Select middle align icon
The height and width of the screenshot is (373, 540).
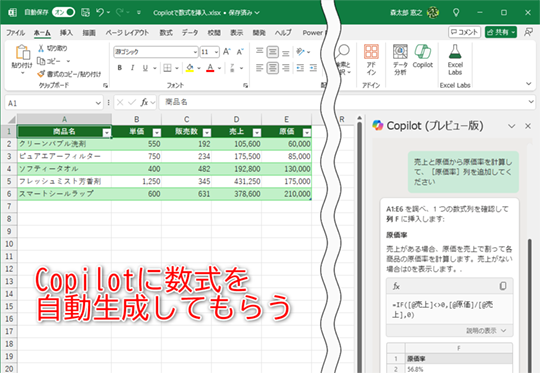pos(272,52)
